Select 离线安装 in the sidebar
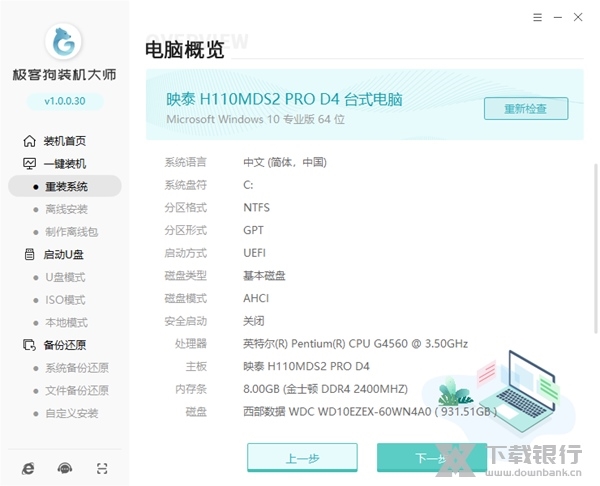This screenshot has height=486, width=600. 66,210
